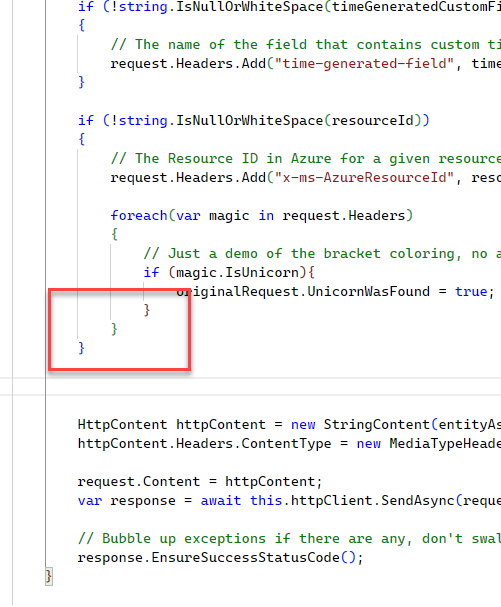Click the in keyword of foreach
The height and width of the screenshot is (607, 501).
click(266, 215)
